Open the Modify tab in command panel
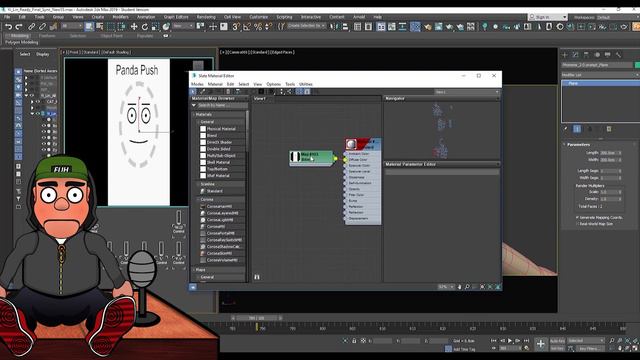640x360 pixels. 576,55
